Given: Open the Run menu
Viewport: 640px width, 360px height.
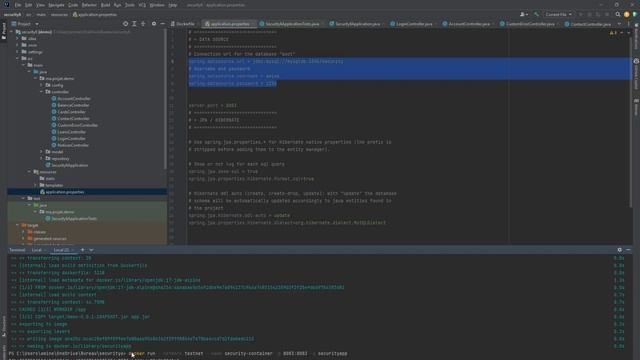Looking at the screenshot, I should point(118,5).
